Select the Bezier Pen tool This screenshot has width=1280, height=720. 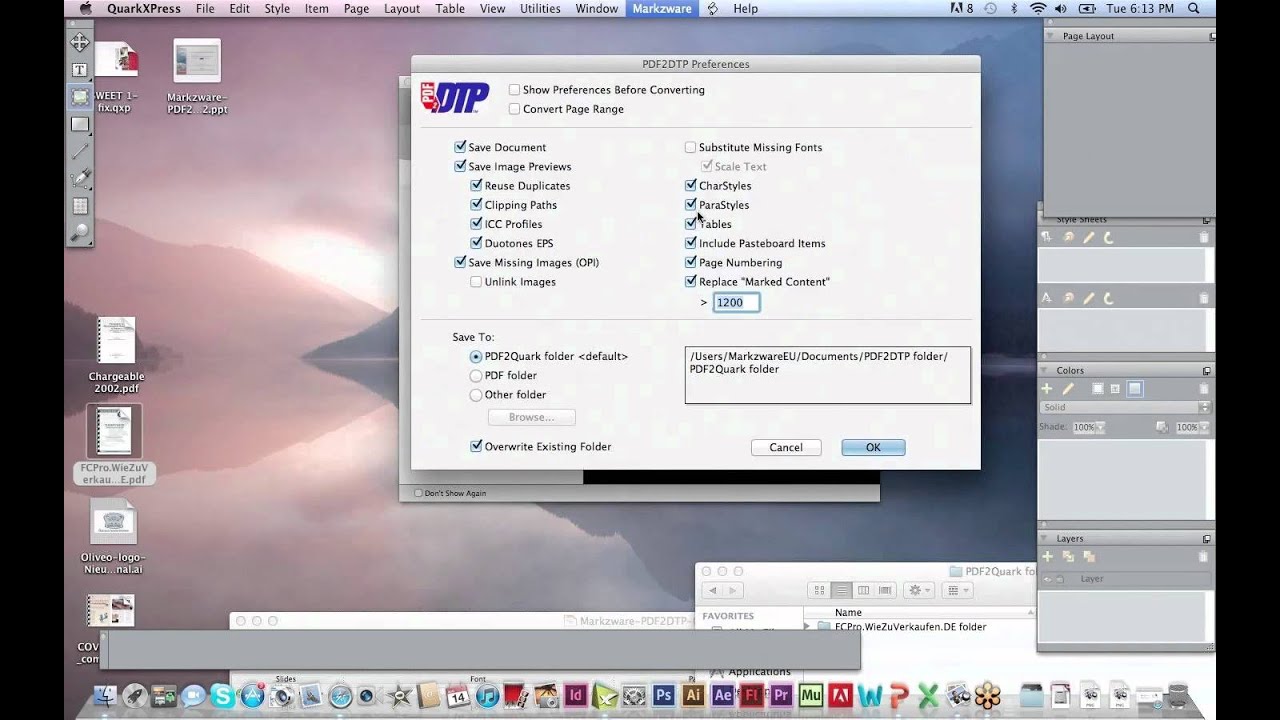tap(79, 178)
